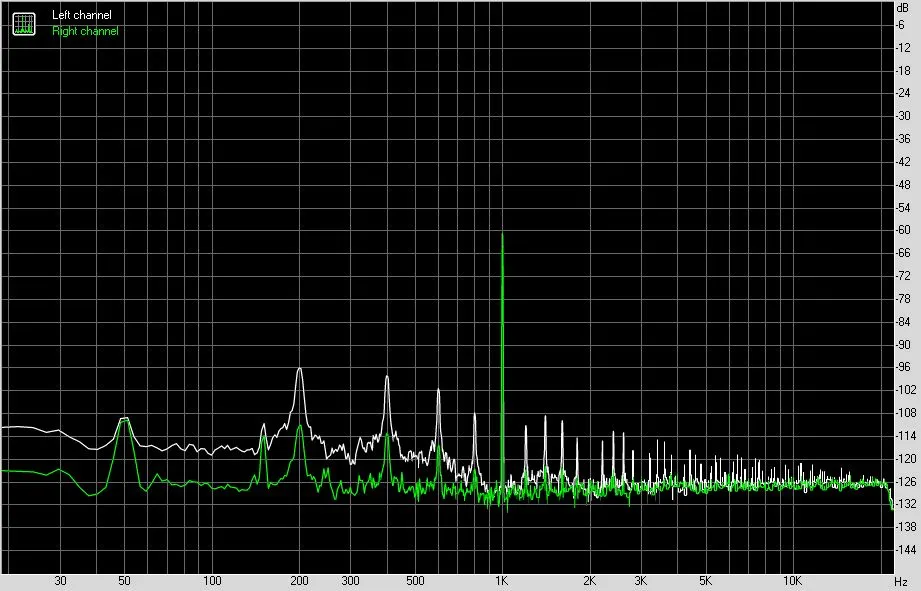921x591 pixels.
Task: Click the 10K frequency axis label
Action: point(792,581)
